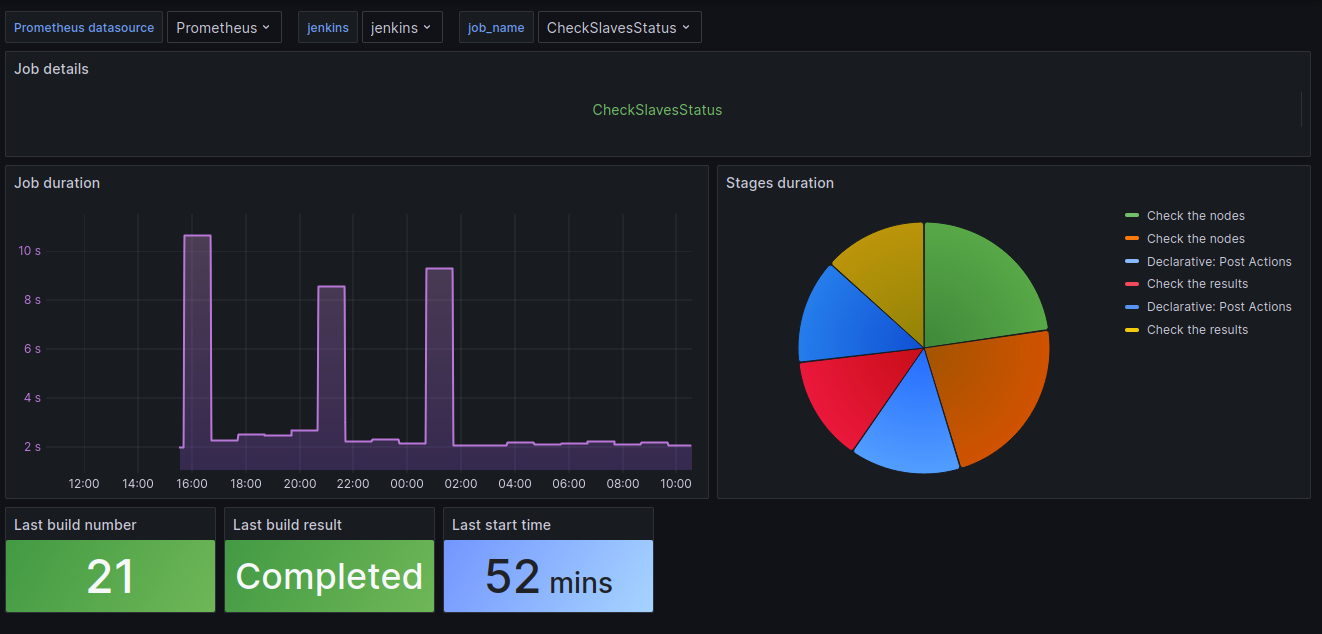Expand the jenkins variable dropdown
The image size is (1322, 634).
tap(401, 28)
